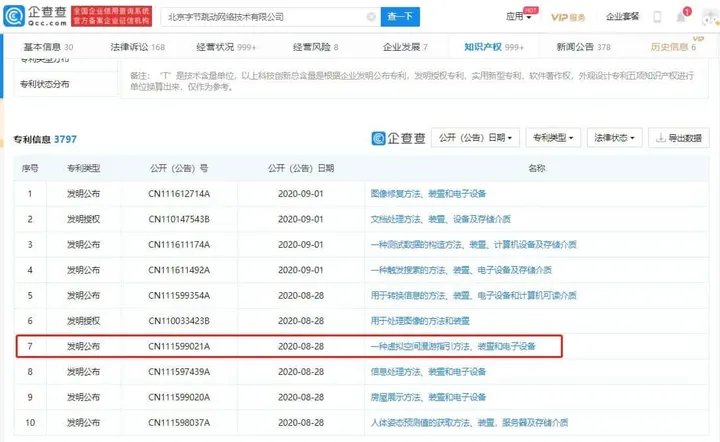Click the 名称 column header
The image size is (720, 442).
point(537,168)
